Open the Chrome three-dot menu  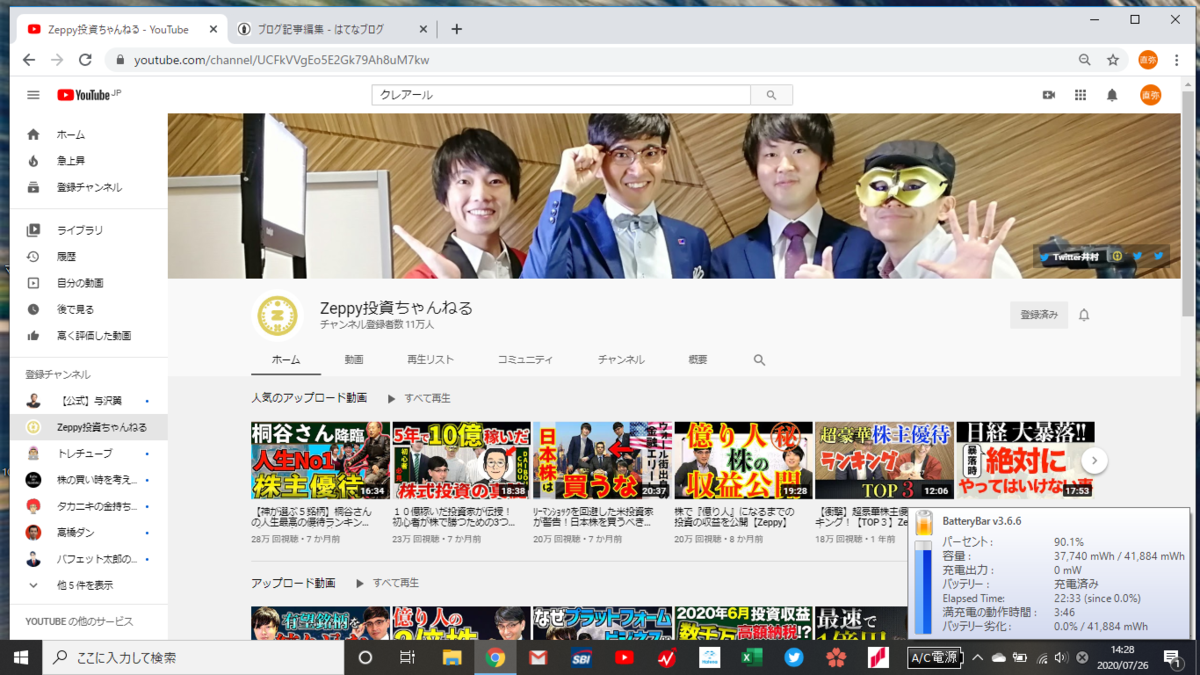pyautogui.click(x=1177, y=60)
